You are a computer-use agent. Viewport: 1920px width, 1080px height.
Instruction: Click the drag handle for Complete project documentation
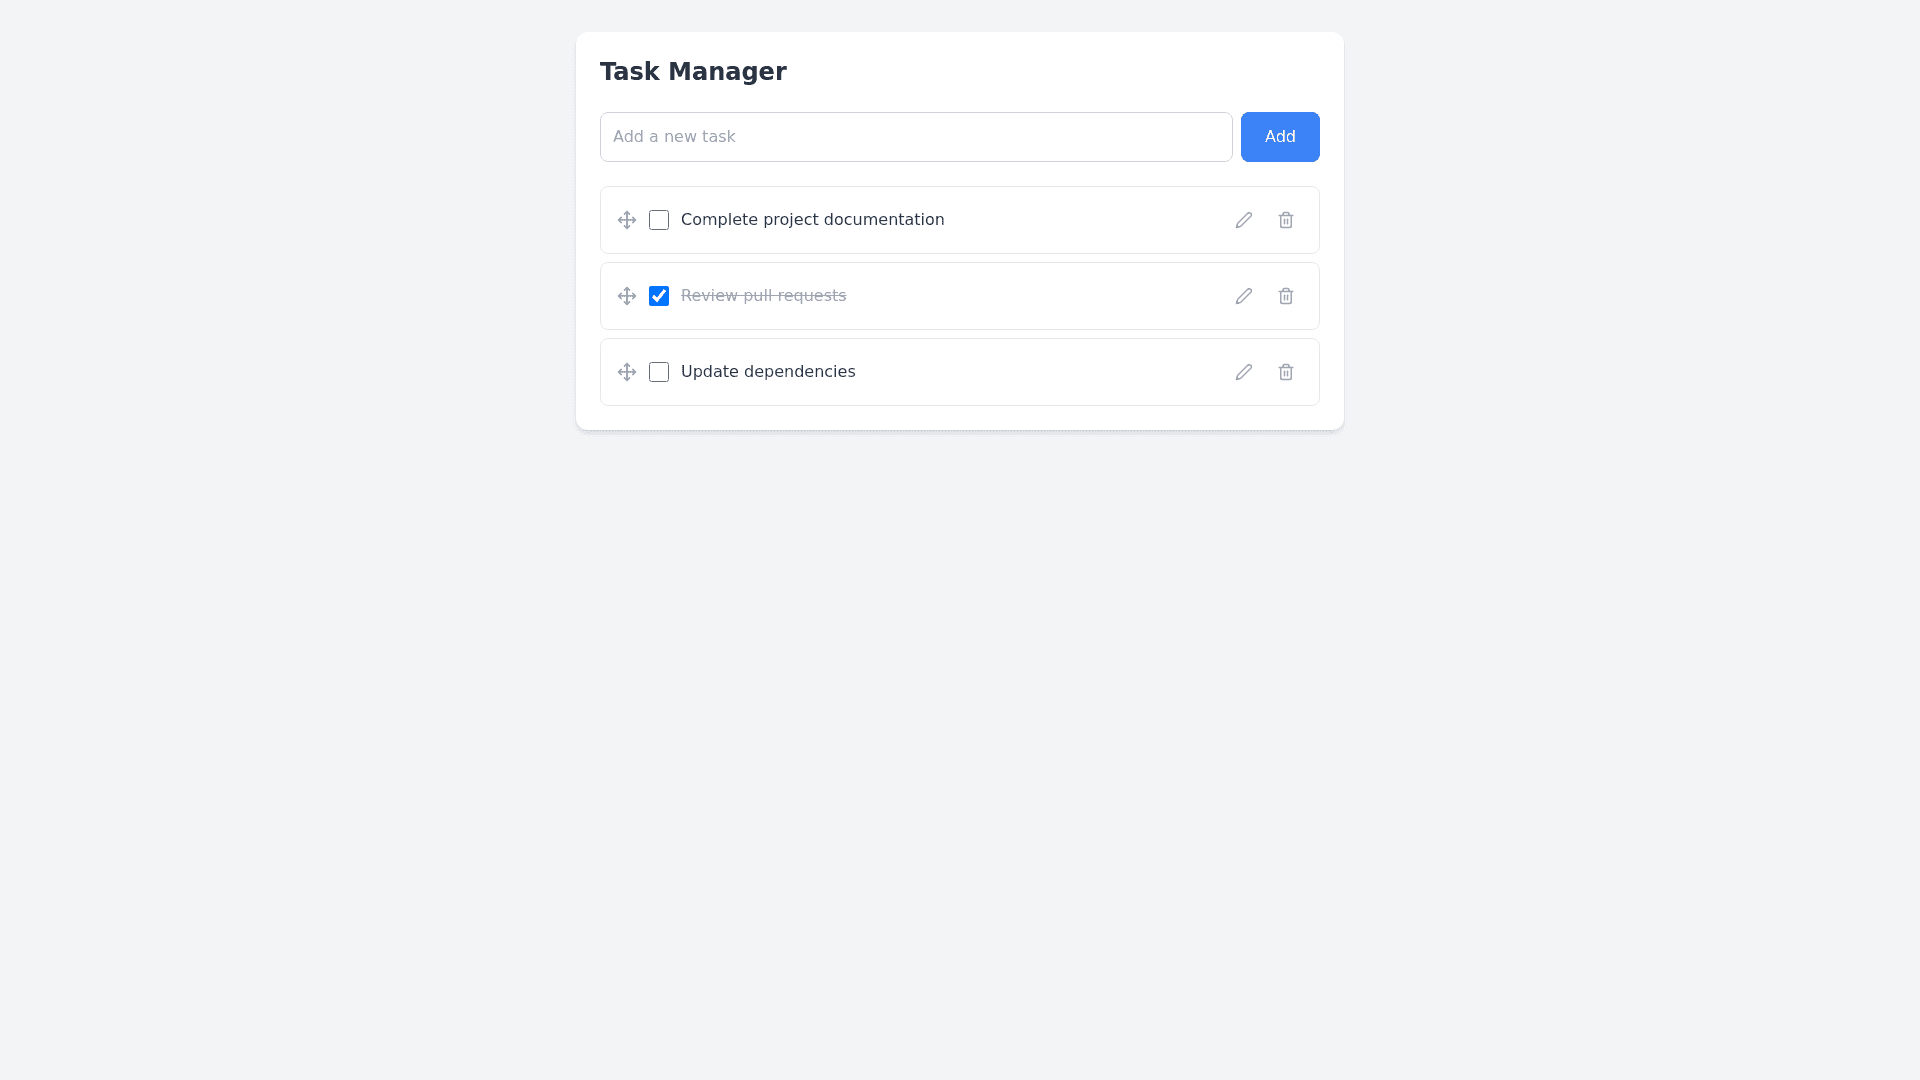coord(627,220)
